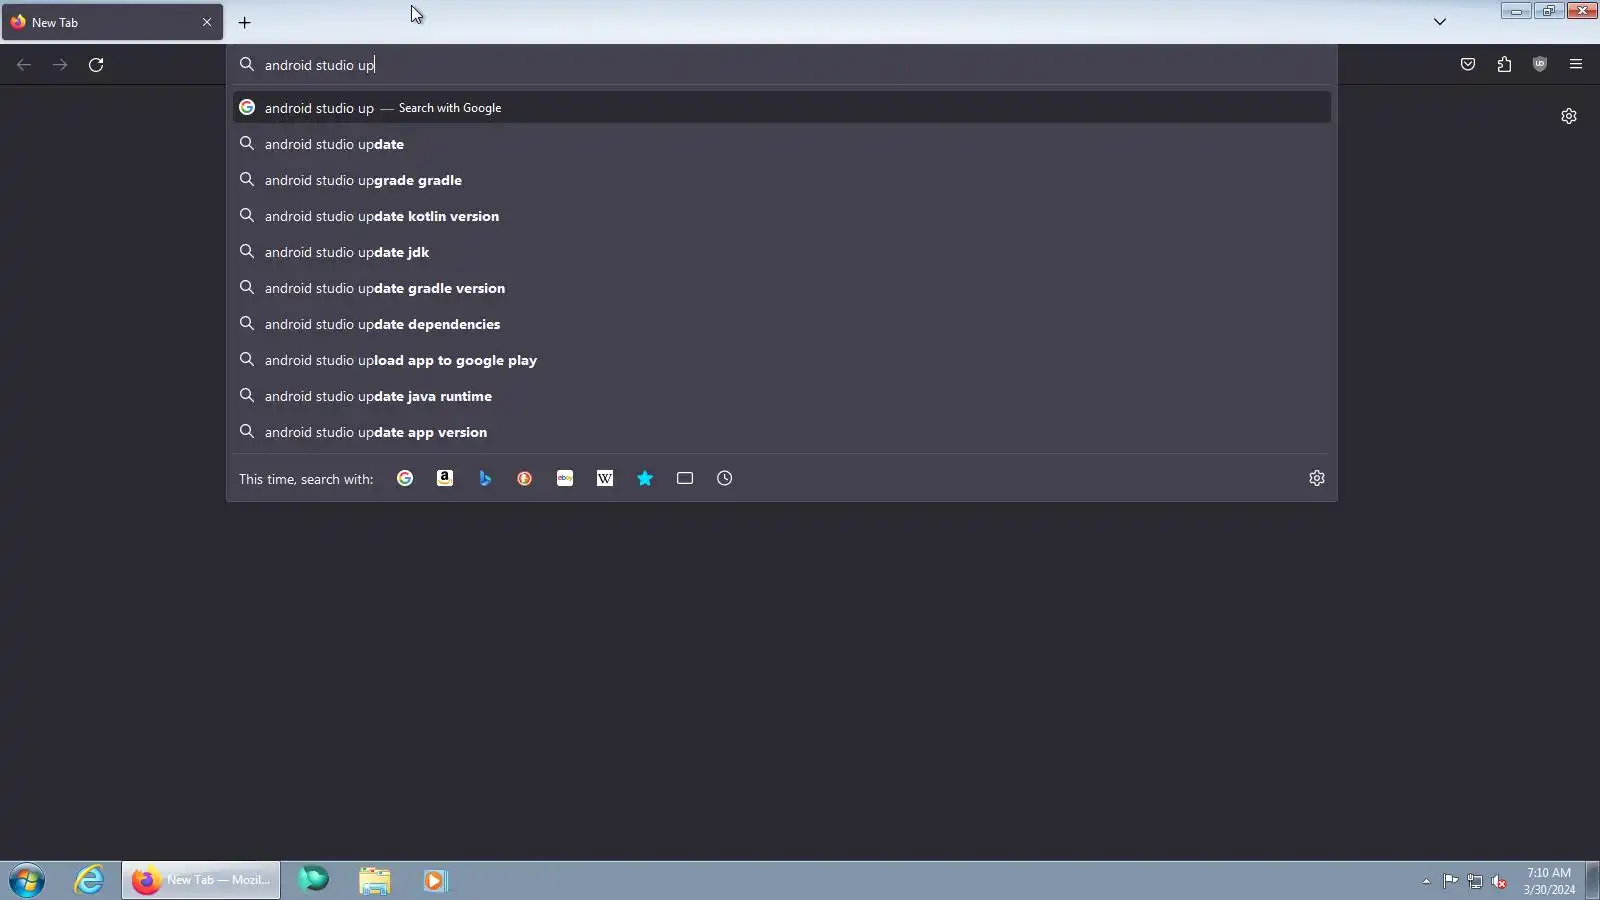Image resolution: width=1600 pixels, height=900 pixels.
Task: Go forward one page
Action: (x=60, y=65)
